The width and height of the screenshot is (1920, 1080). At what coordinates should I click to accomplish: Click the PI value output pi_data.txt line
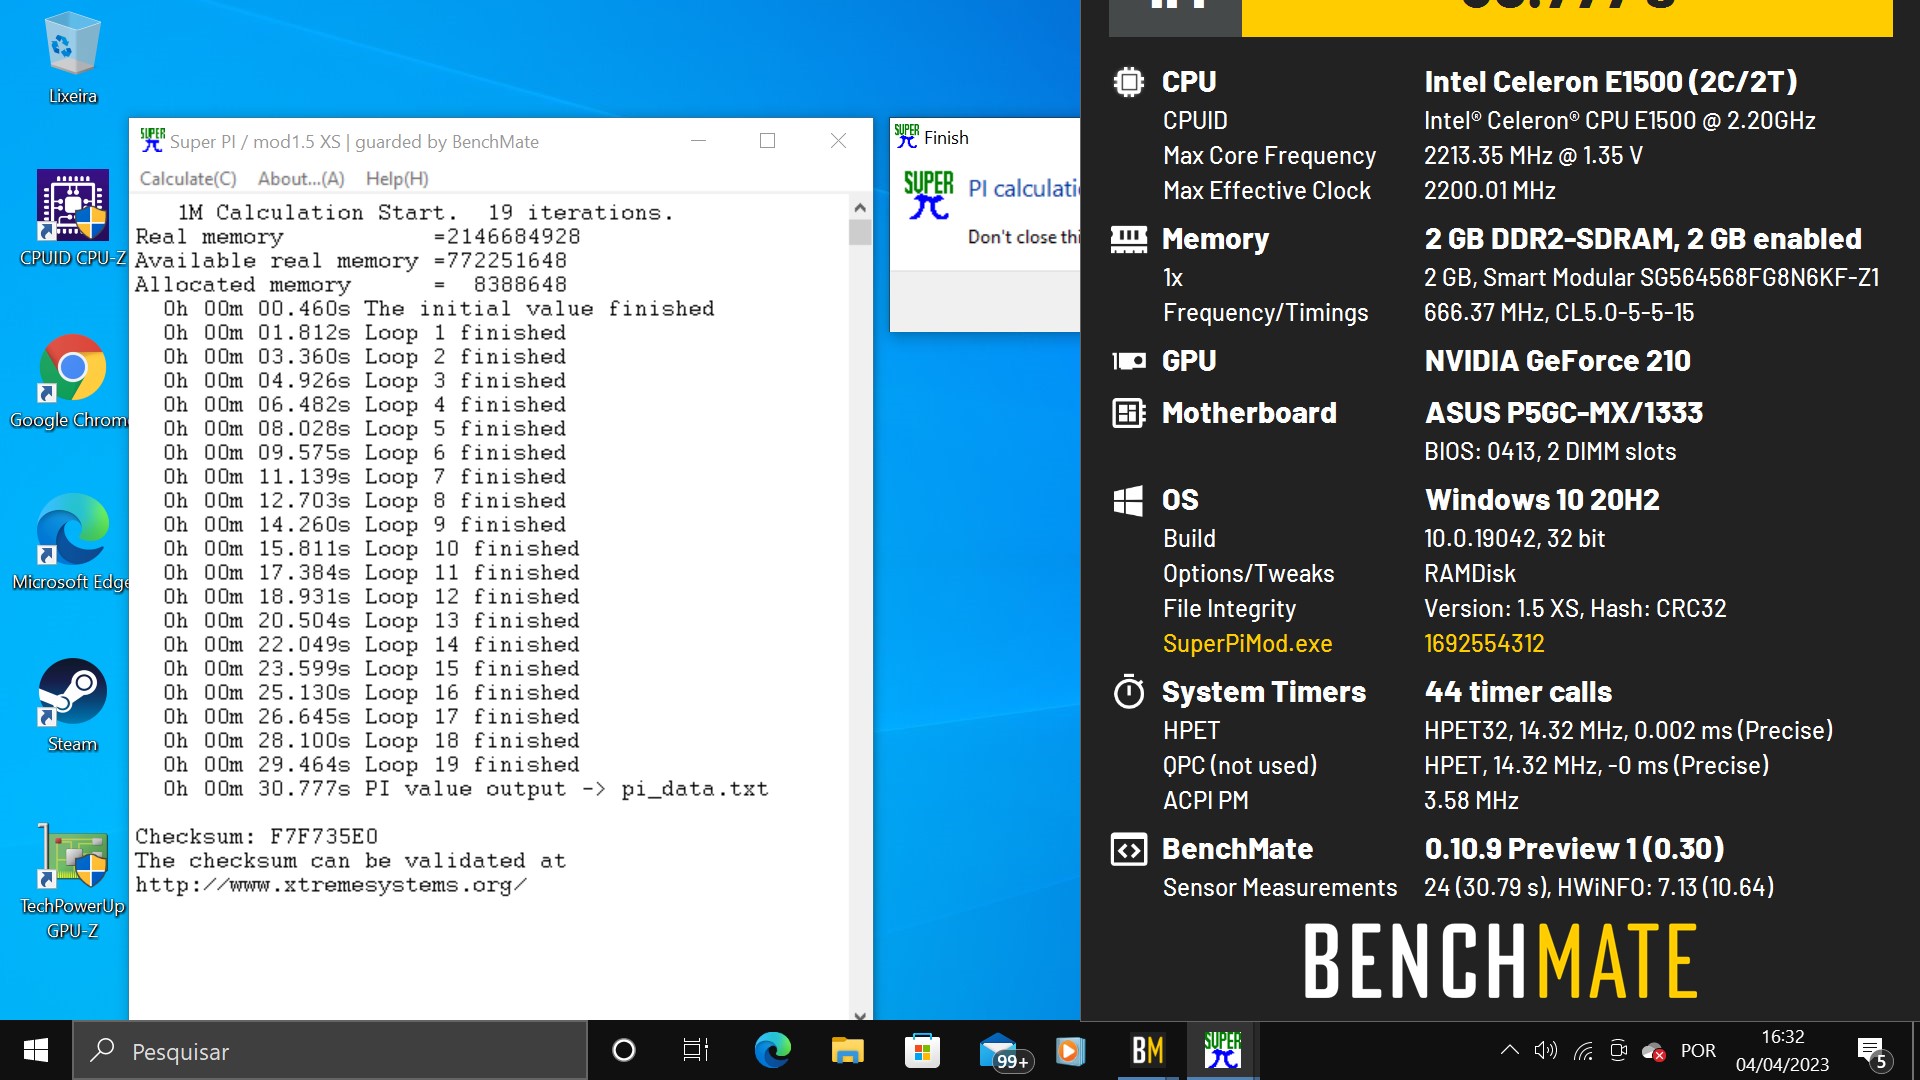(x=466, y=789)
